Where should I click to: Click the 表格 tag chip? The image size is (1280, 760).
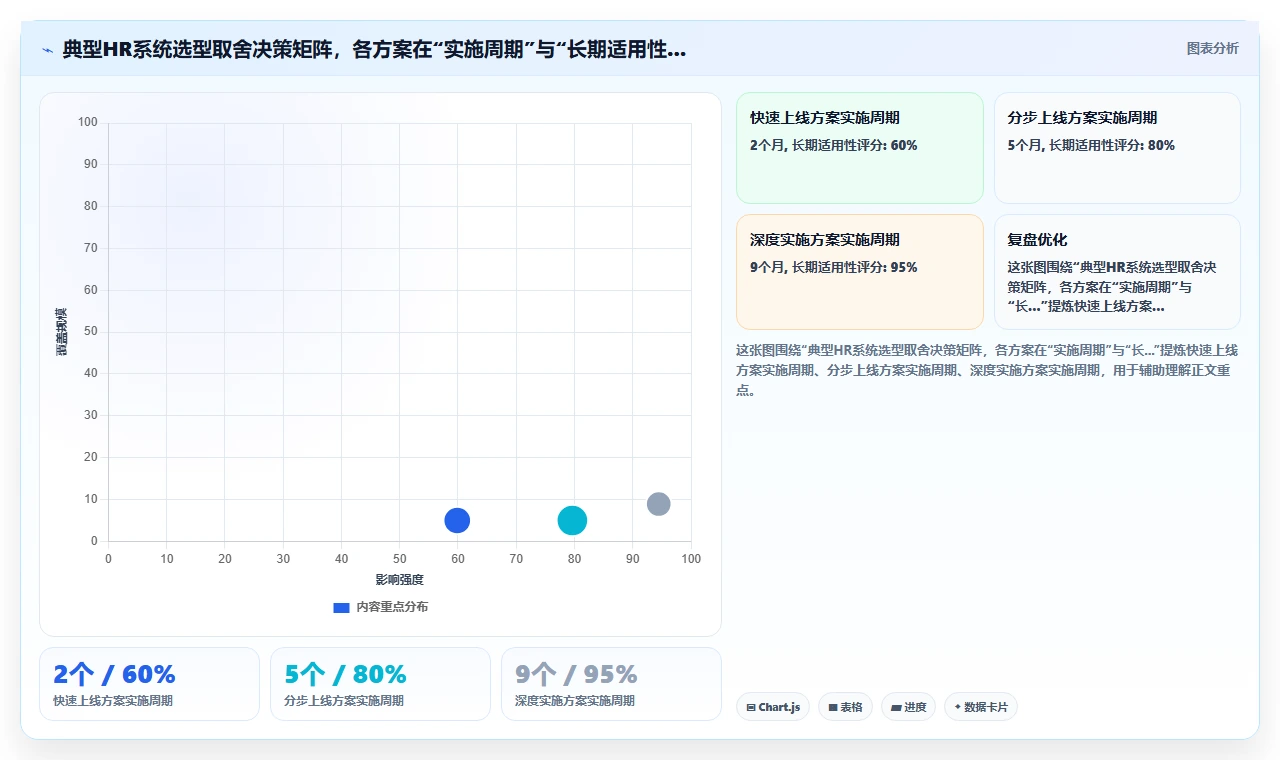(x=845, y=707)
